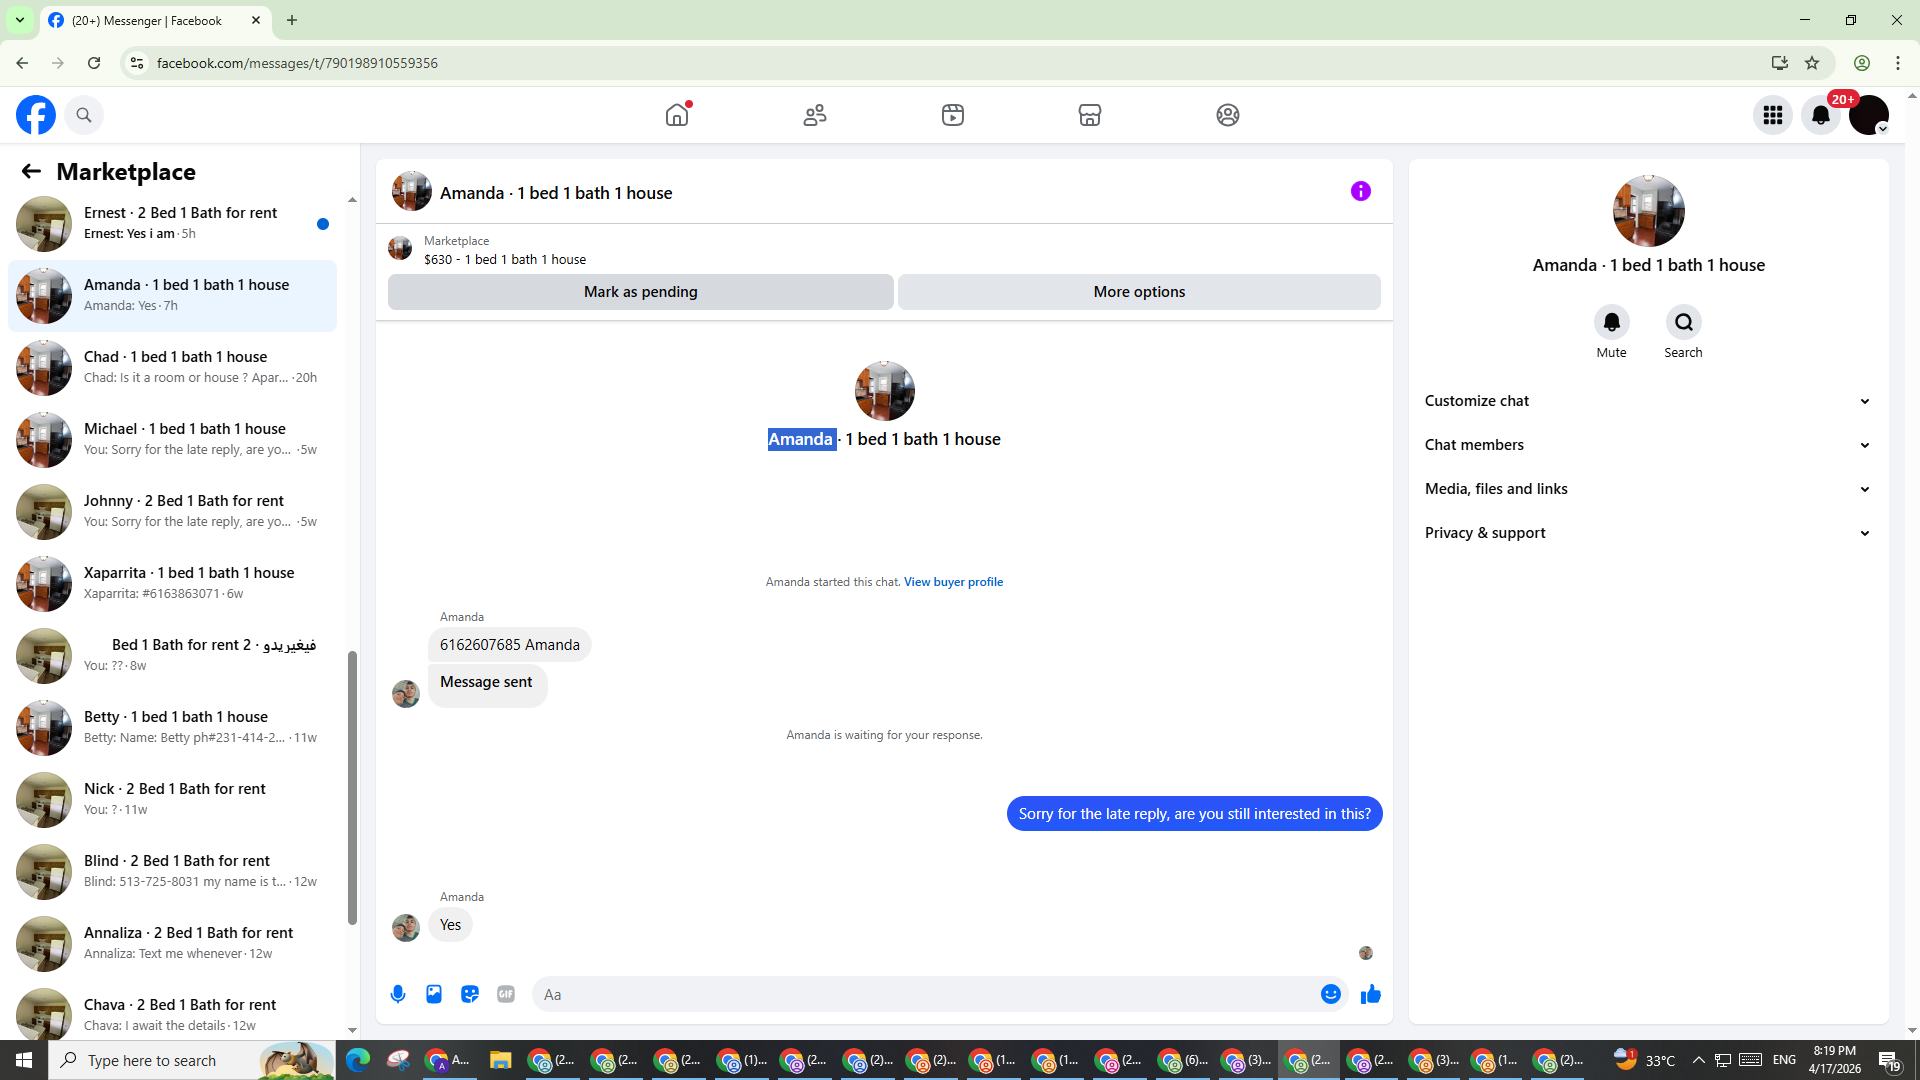This screenshot has height=1080, width=1920.
Task: Search within the conversation
Action: [x=1683, y=323]
